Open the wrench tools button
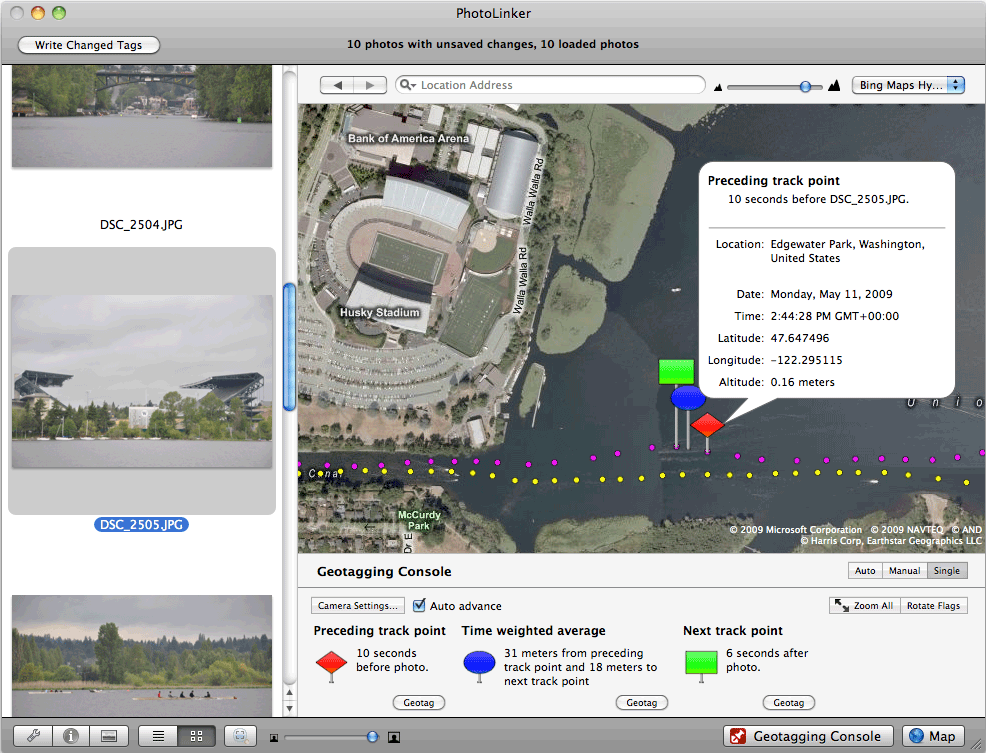This screenshot has height=753, width=986. click(33, 735)
